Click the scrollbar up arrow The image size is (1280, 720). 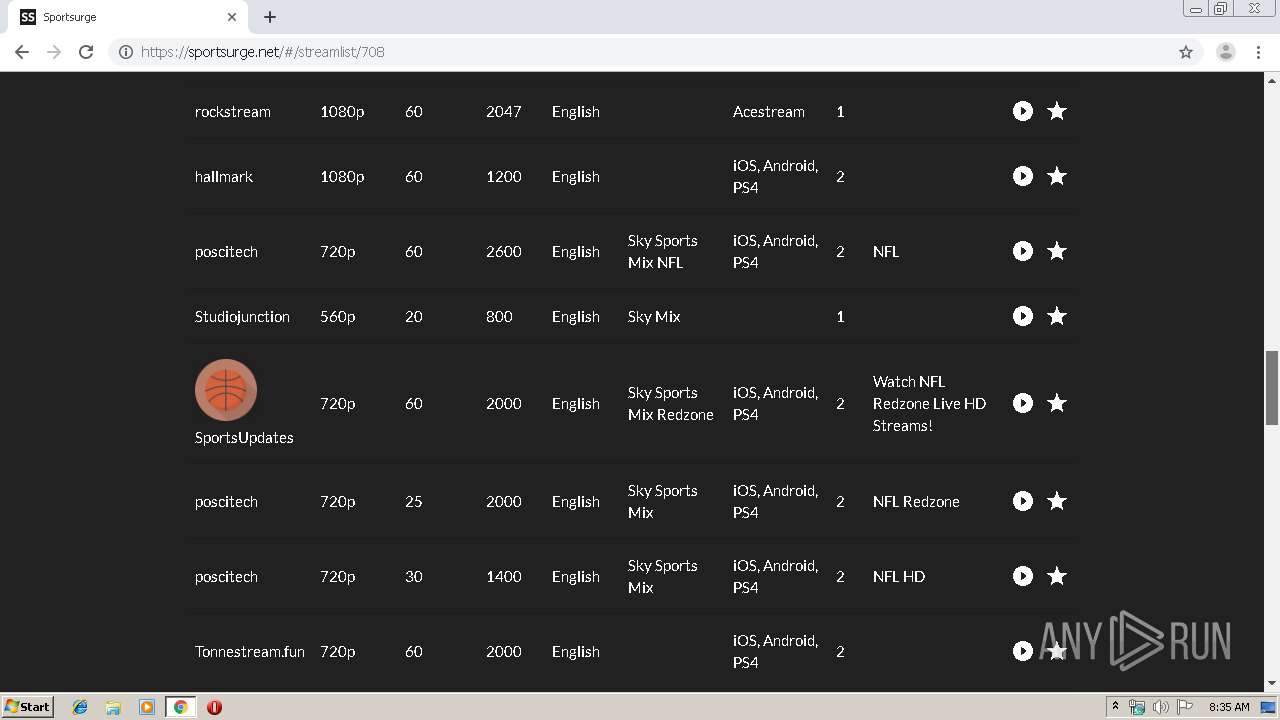pos(1272,79)
